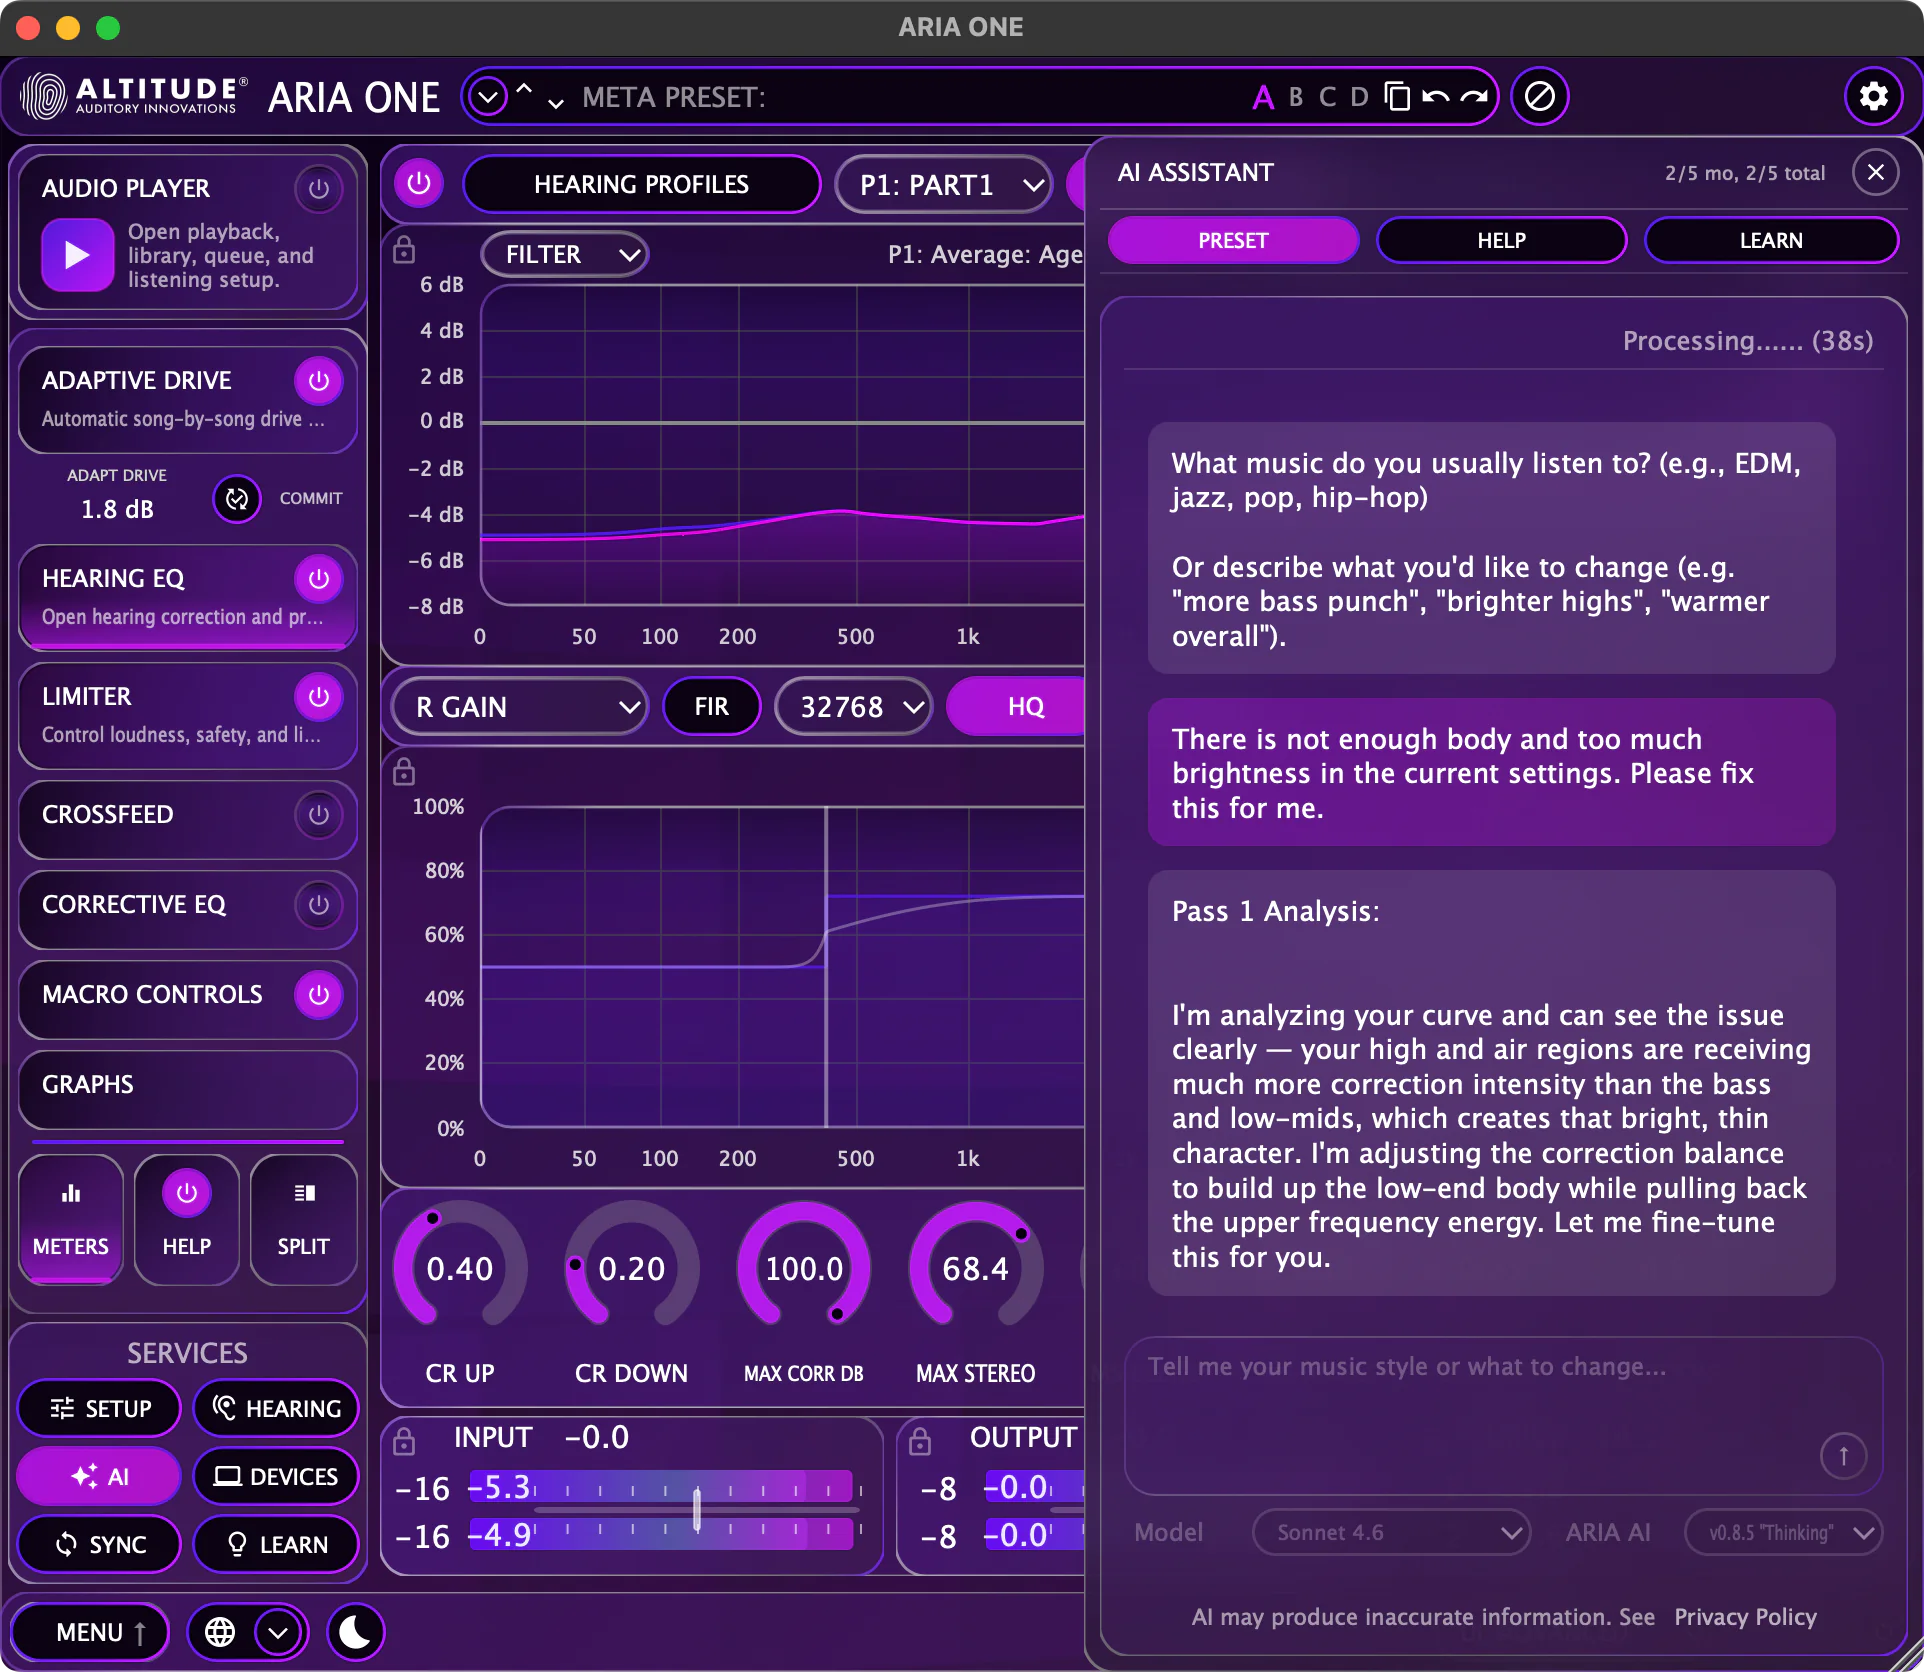The height and width of the screenshot is (1672, 1924).
Task: Go to previous meta preset with up arrow
Action: 524,88
